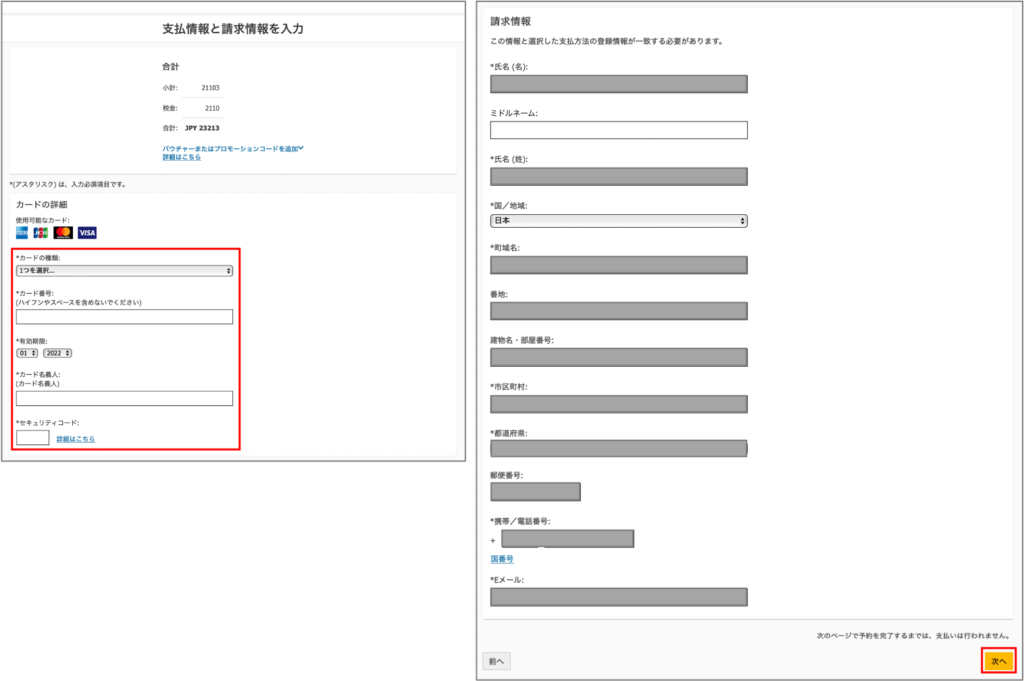
Task: Click the 郵便番号 postal code field
Action: pos(535,491)
